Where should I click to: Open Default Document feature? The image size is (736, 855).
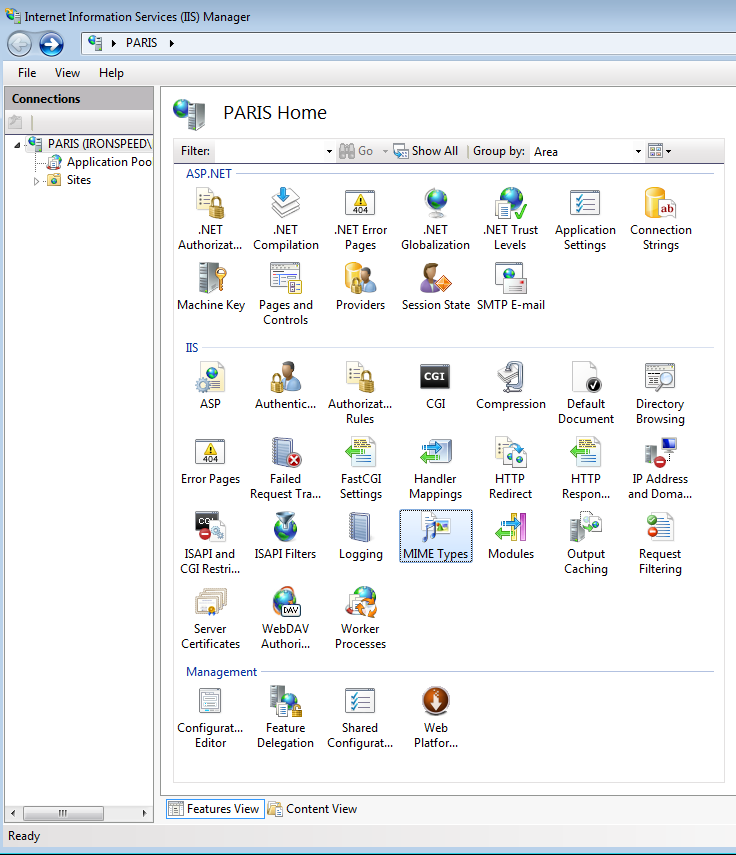click(586, 393)
